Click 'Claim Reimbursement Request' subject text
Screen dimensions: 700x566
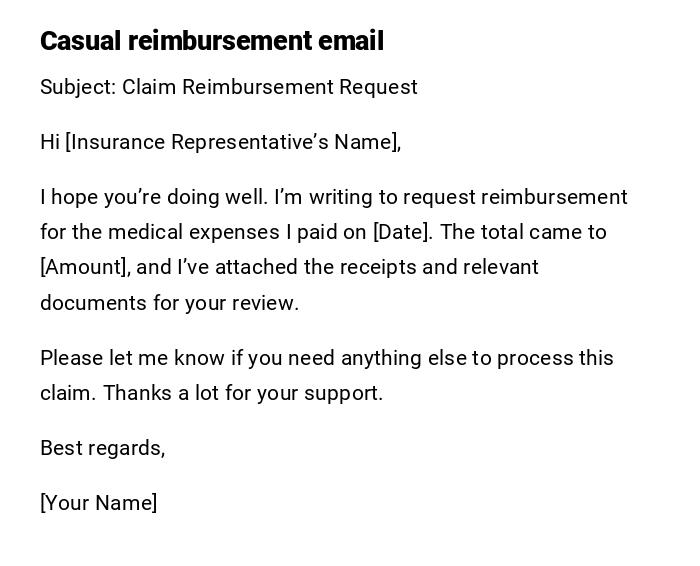[270, 87]
